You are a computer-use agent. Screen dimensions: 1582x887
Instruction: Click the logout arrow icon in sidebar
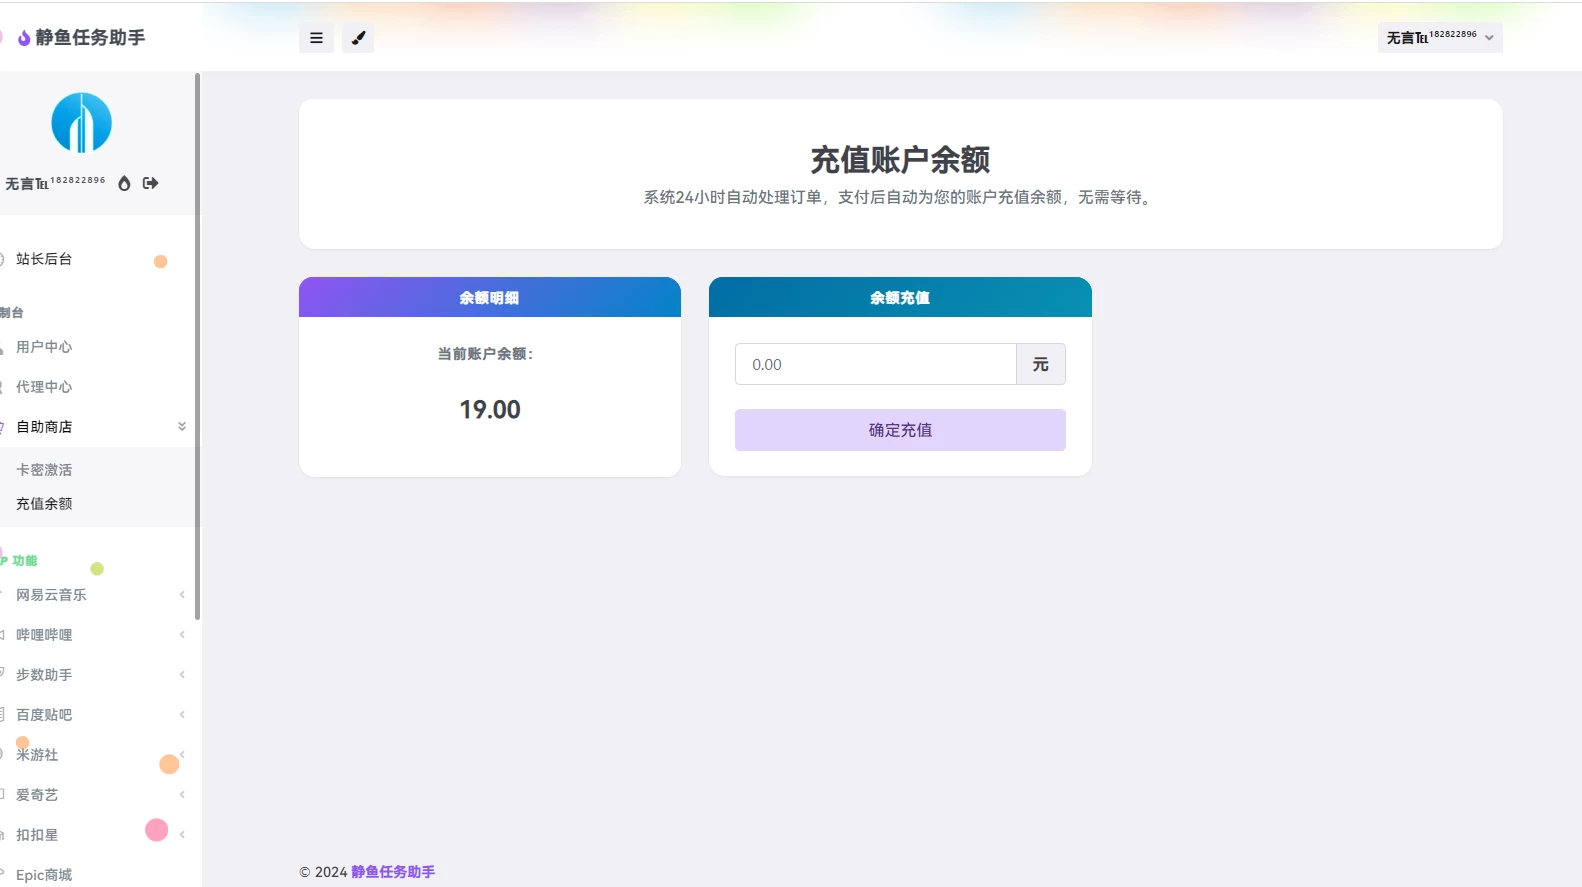coord(151,183)
